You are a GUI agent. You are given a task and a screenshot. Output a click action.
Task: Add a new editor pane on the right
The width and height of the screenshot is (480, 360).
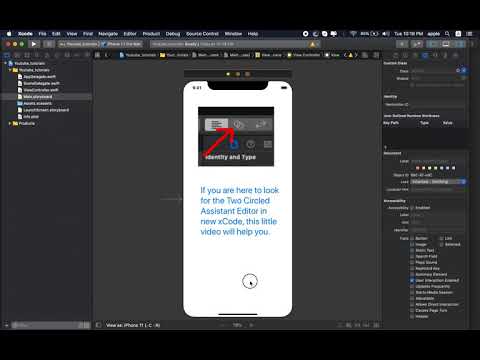click(x=376, y=55)
